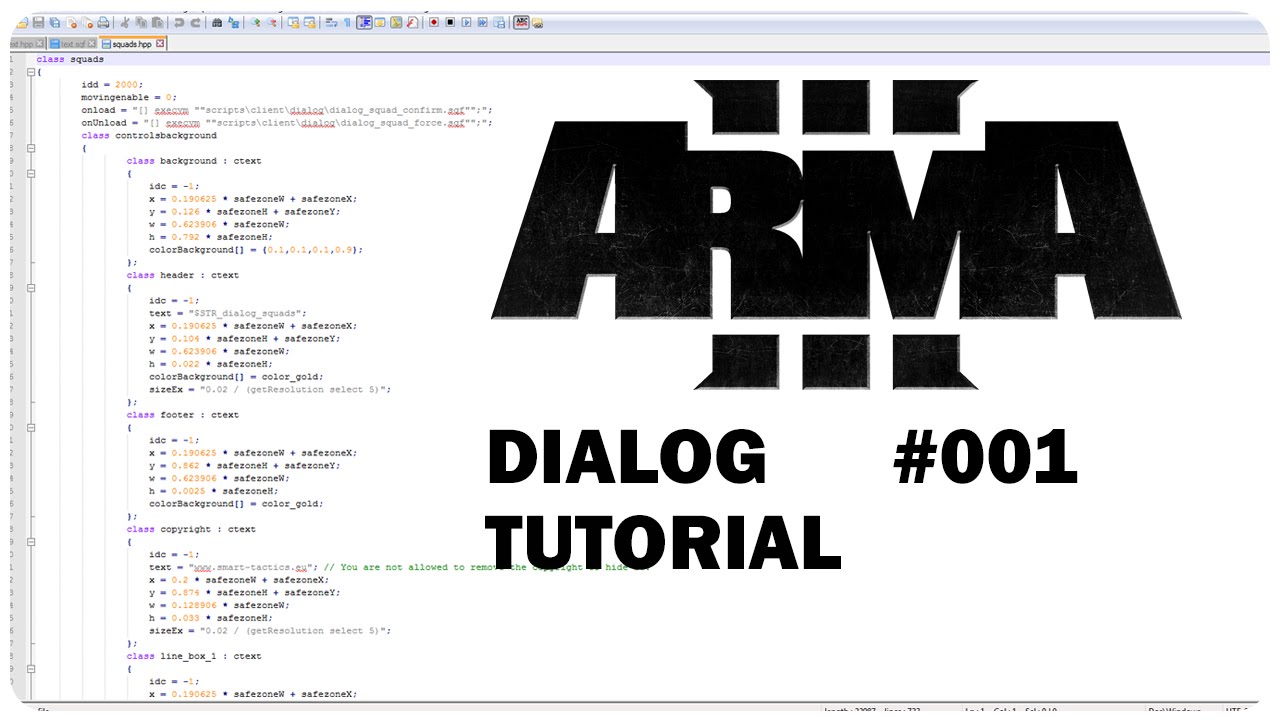1280x720 pixels.
Task: Click 'class line_box_1 : ctext'
Action: [194, 656]
